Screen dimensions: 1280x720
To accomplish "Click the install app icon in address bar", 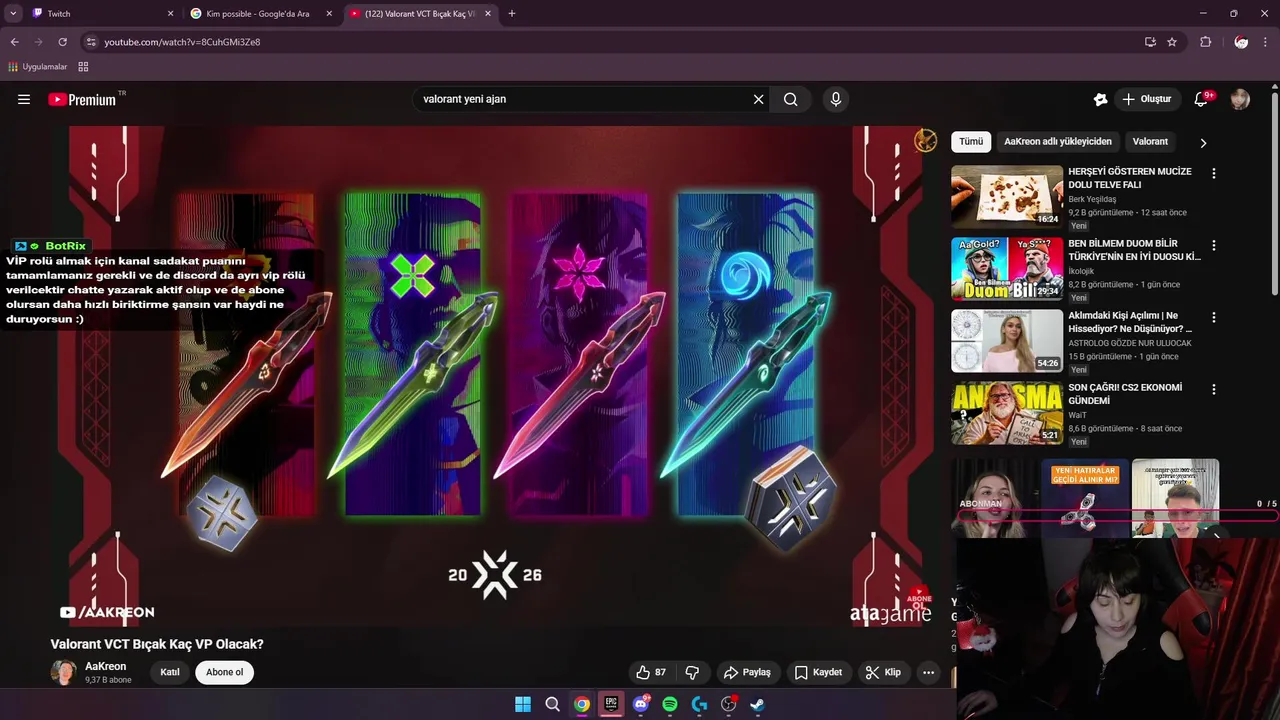I will click(1150, 42).
